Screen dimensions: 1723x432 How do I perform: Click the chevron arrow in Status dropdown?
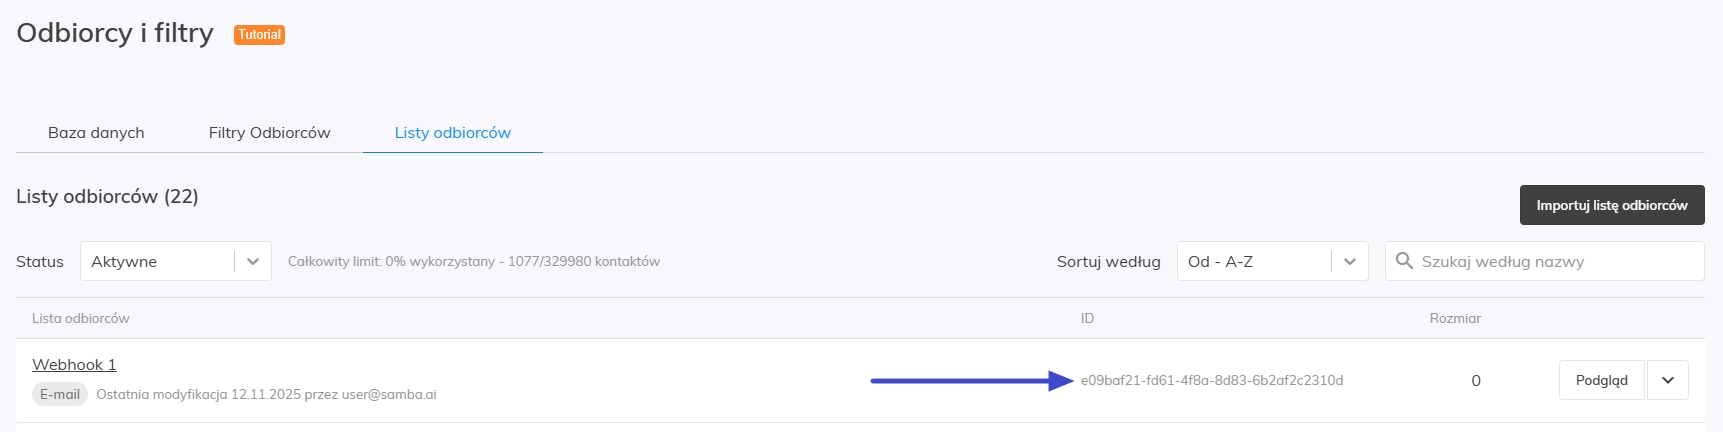(x=253, y=261)
